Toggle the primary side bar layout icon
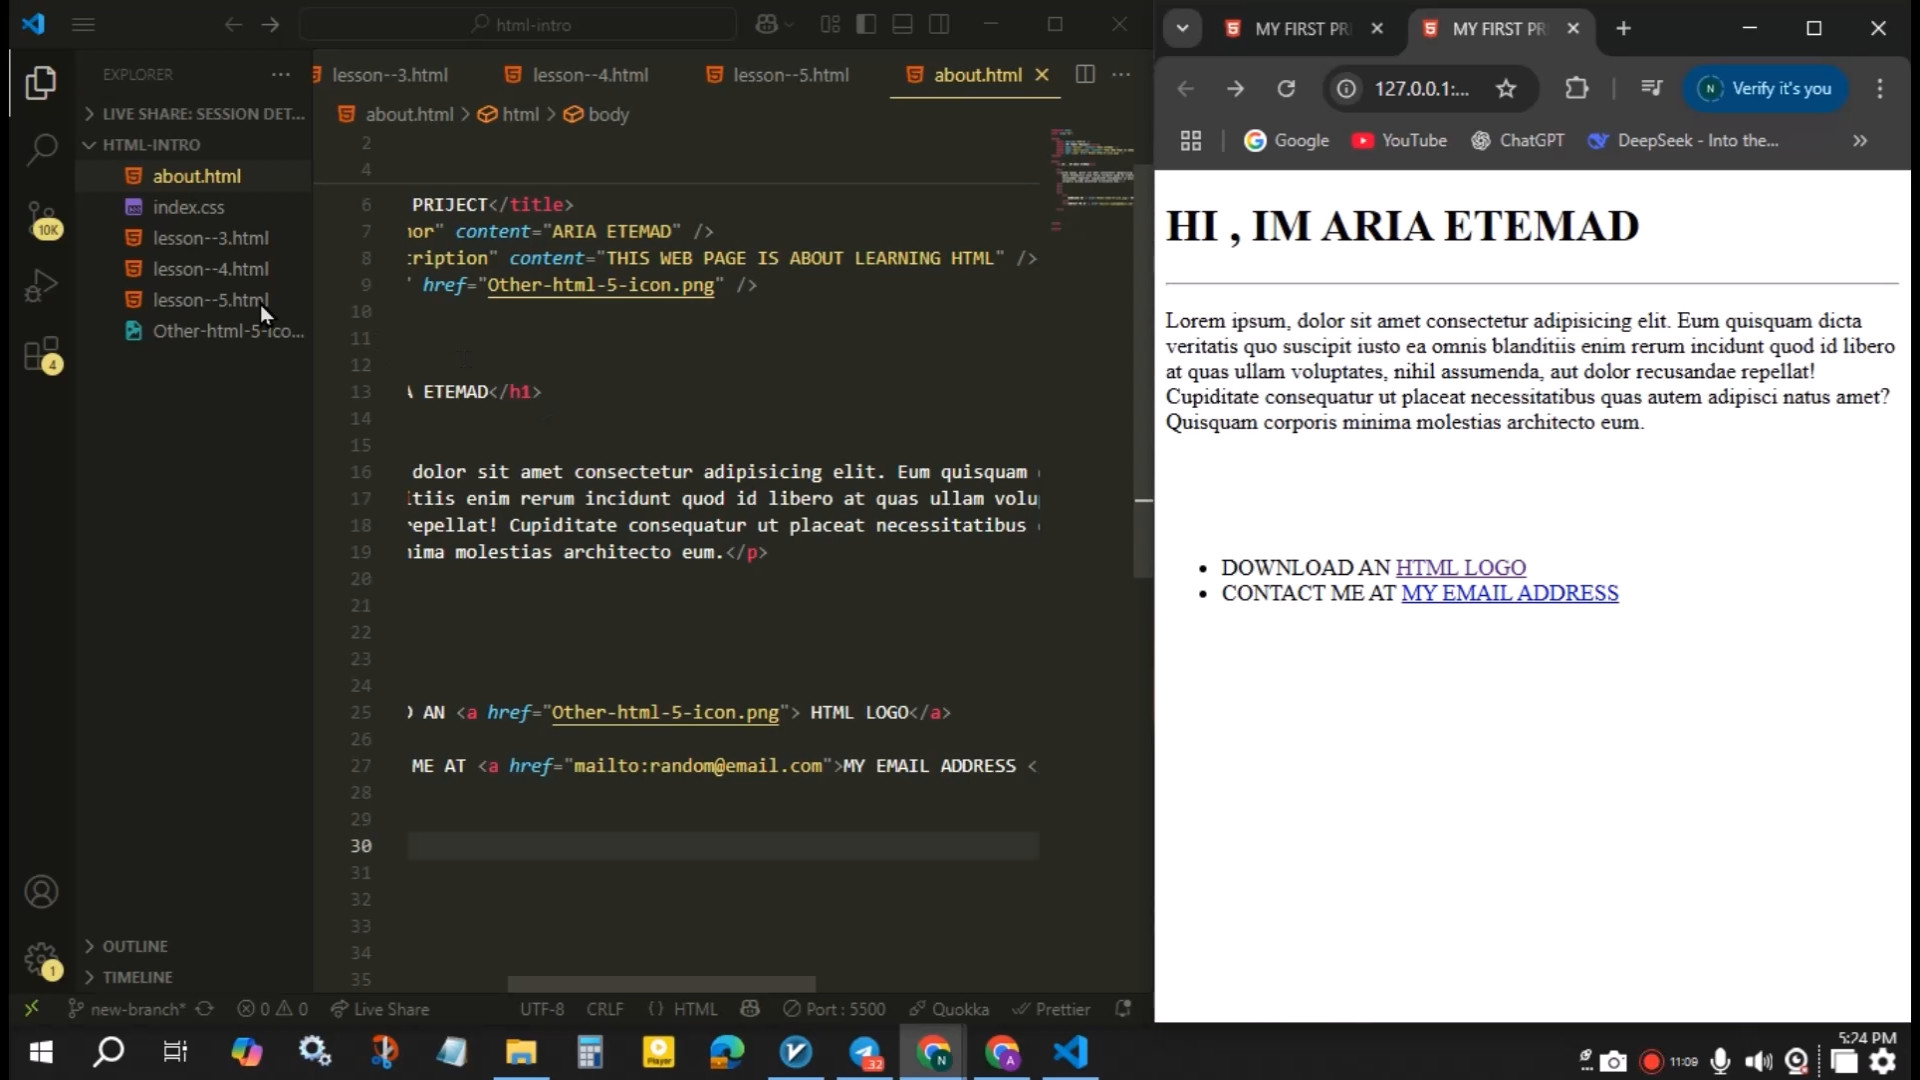Screen dimensions: 1920x1080 [867, 25]
